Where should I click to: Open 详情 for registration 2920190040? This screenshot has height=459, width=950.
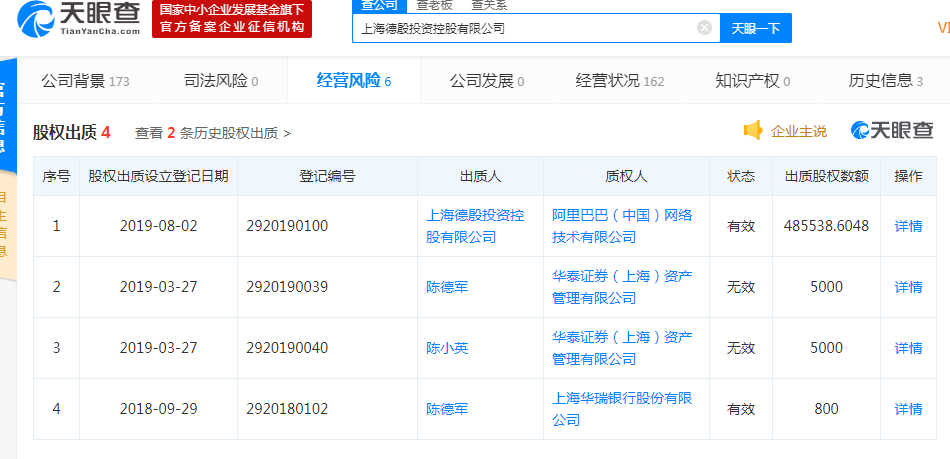click(908, 348)
